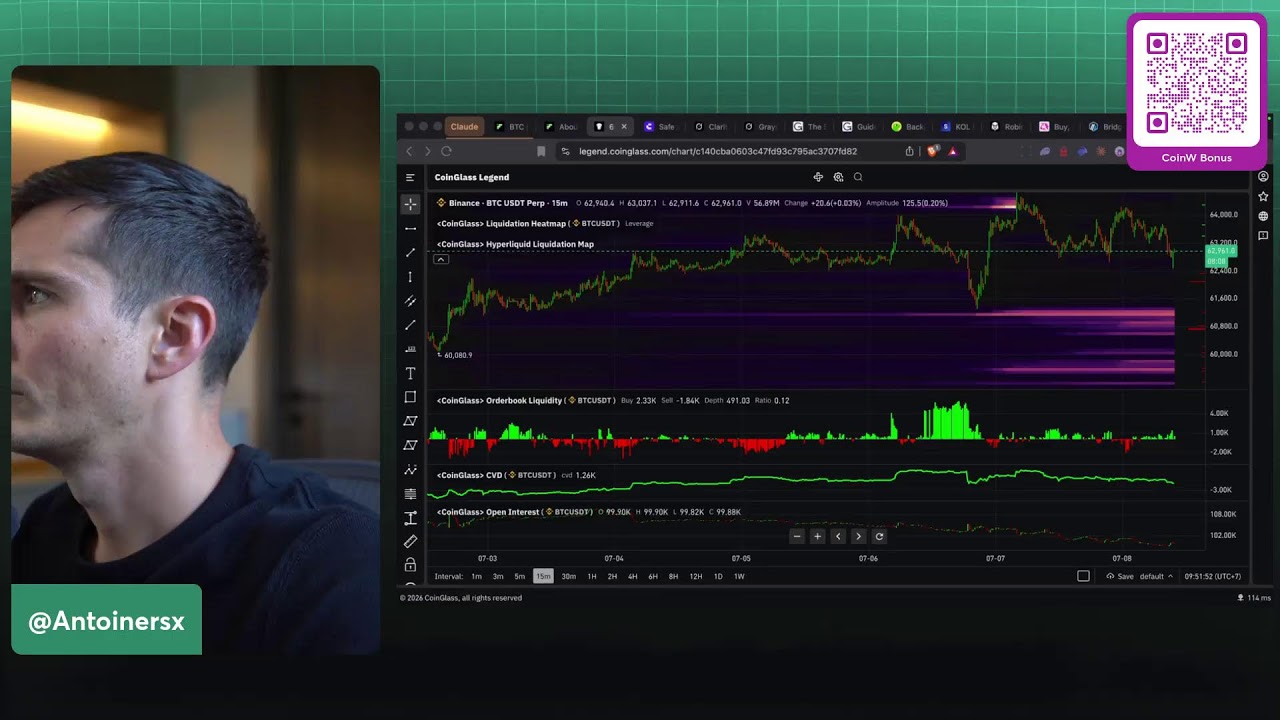Open the indicator settings icon in header
The image size is (1280, 720).
coord(838,177)
